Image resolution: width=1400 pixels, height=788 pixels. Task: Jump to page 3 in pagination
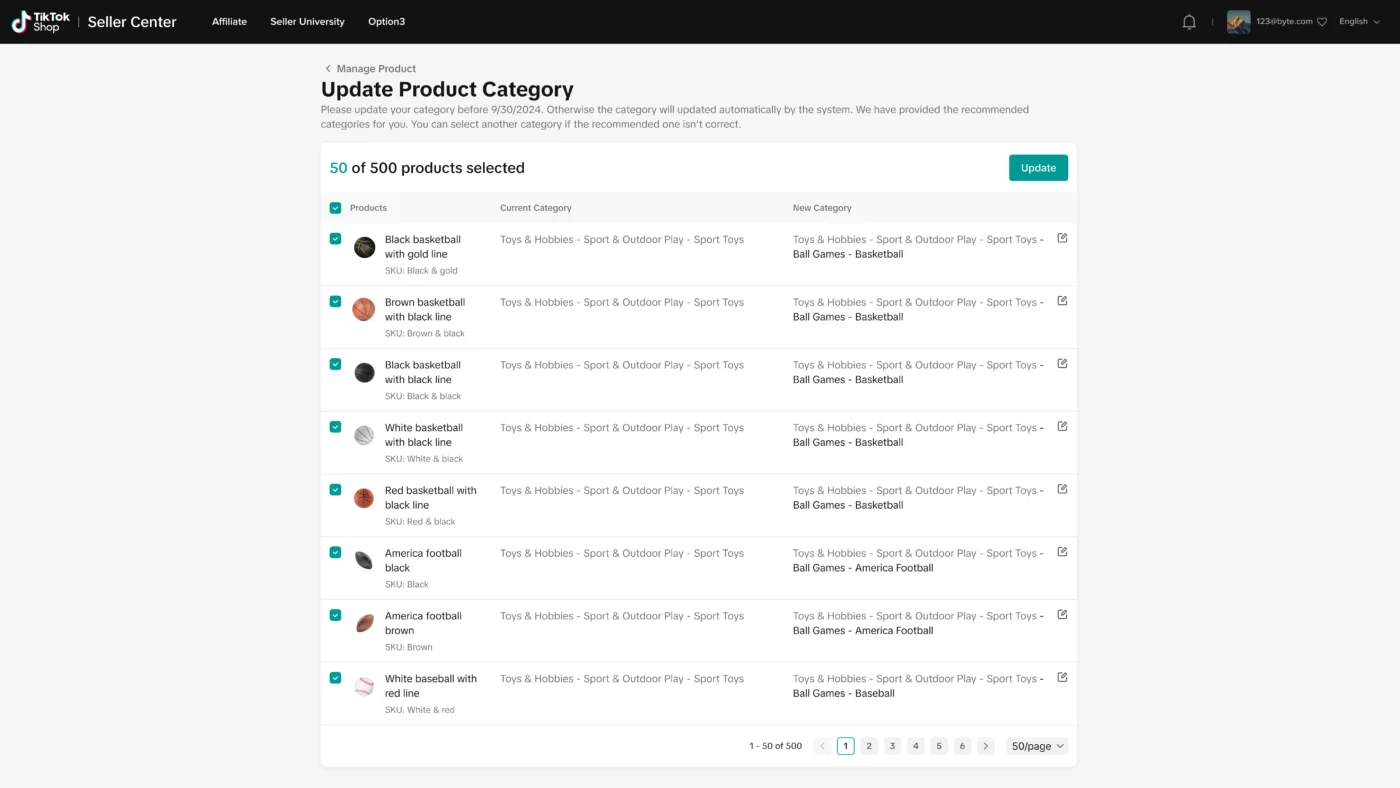click(892, 746)
